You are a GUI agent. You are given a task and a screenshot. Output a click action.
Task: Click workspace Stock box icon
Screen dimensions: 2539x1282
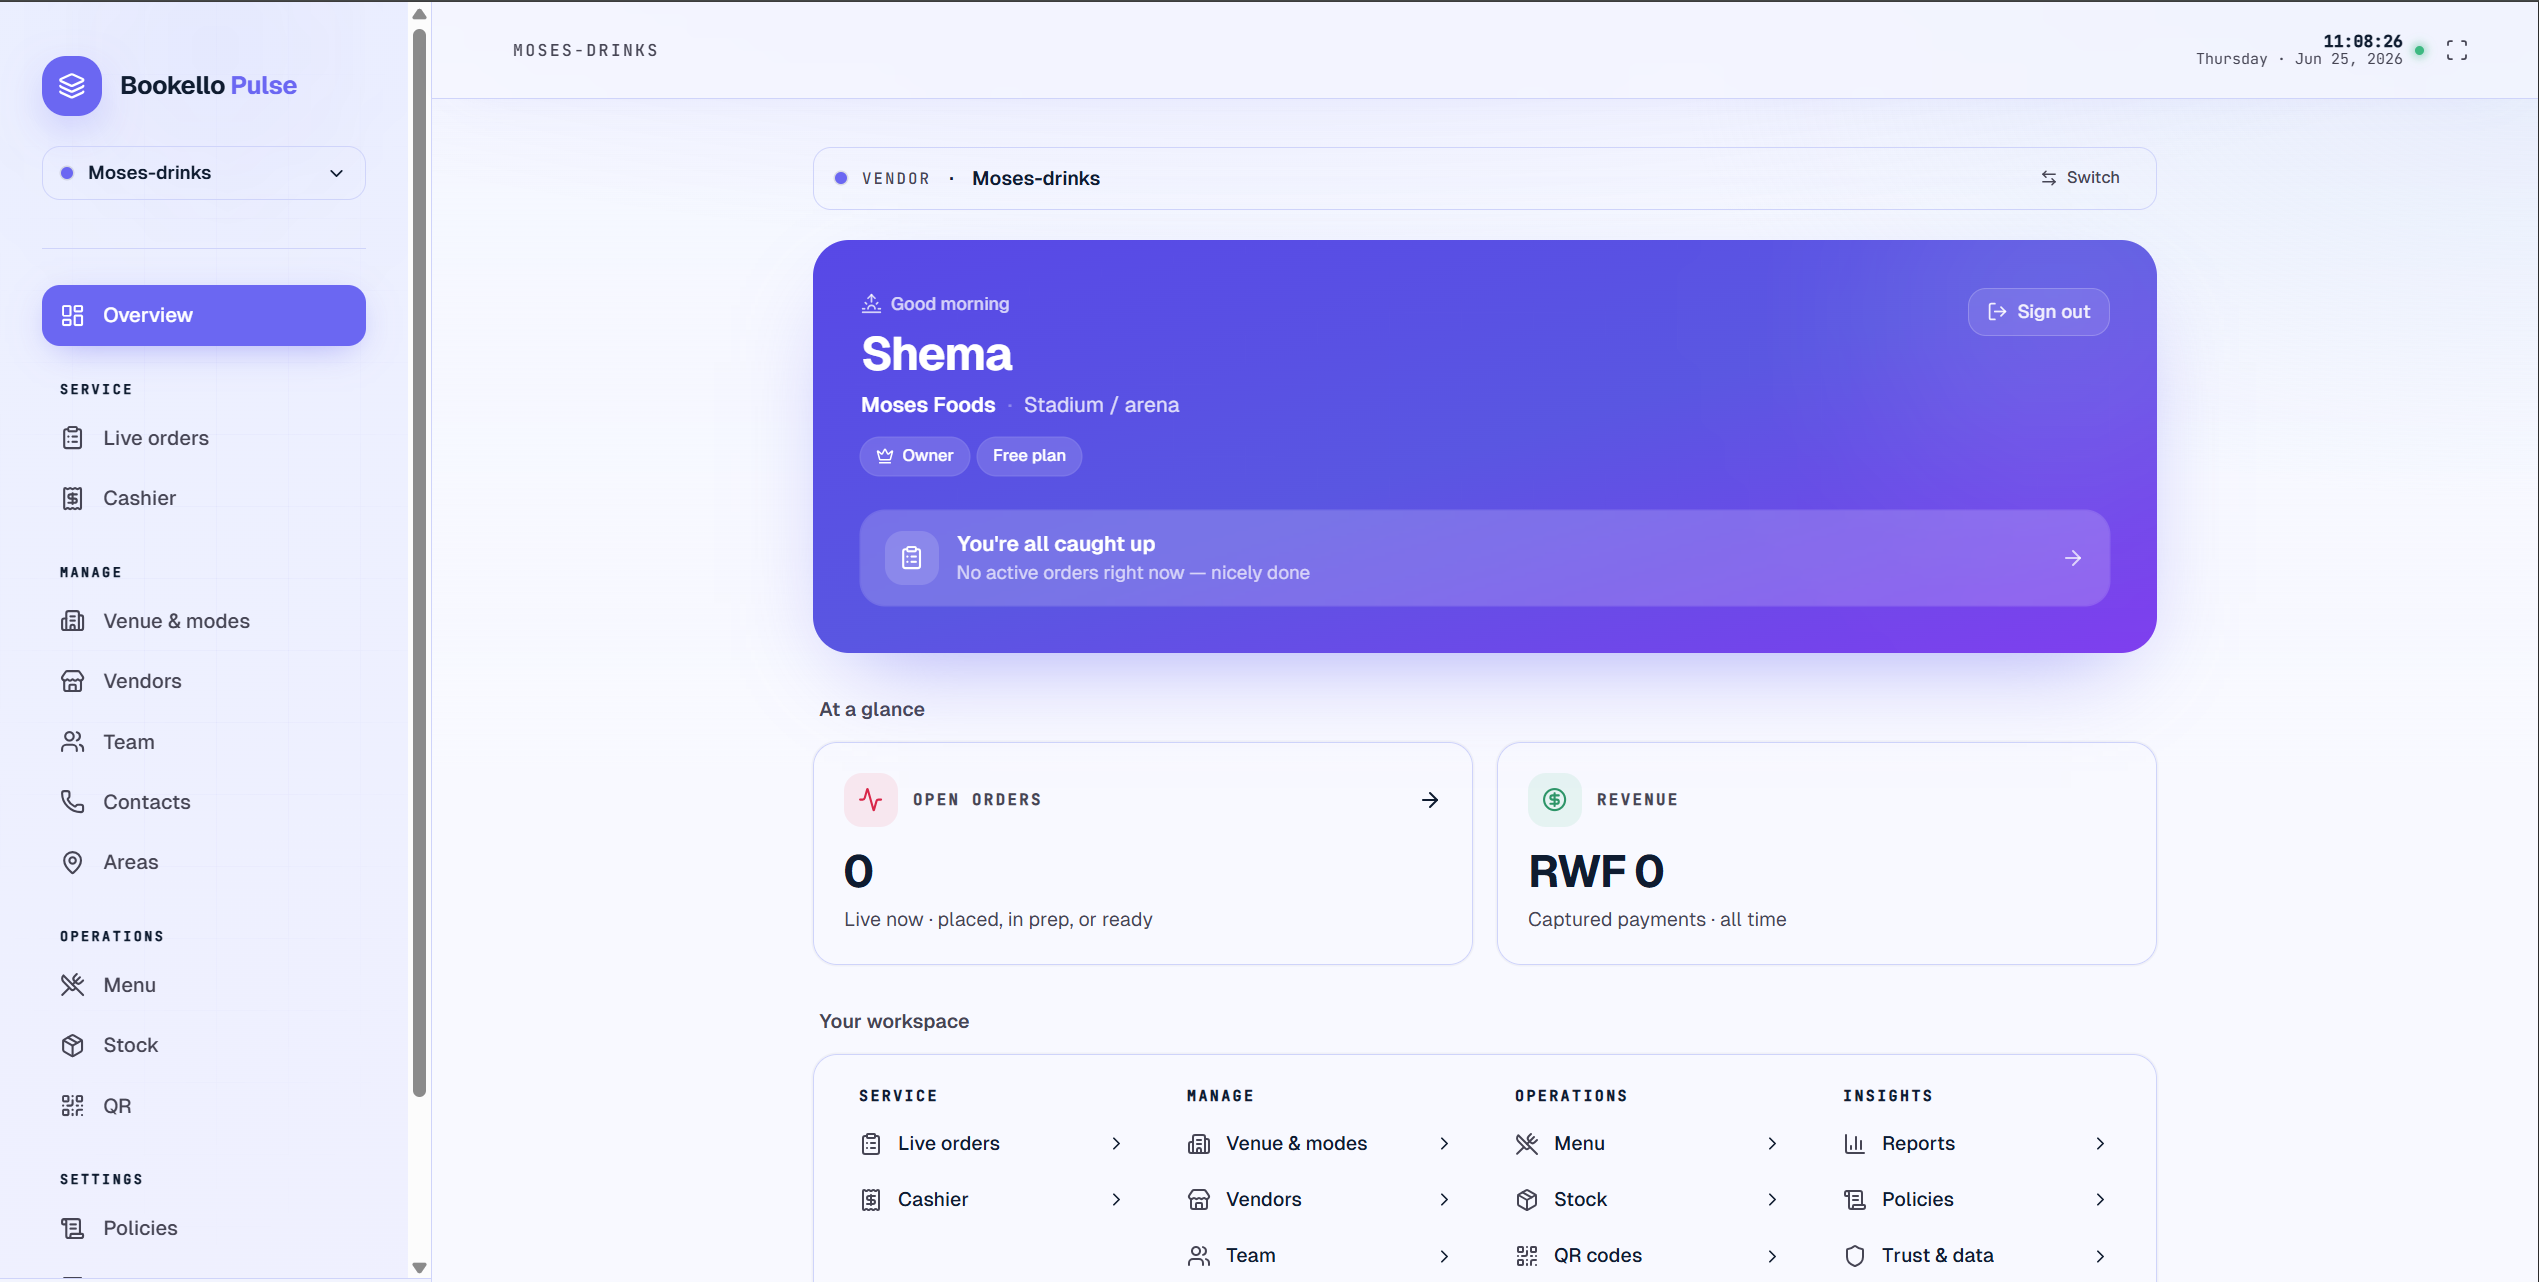pos(1527,1200)
